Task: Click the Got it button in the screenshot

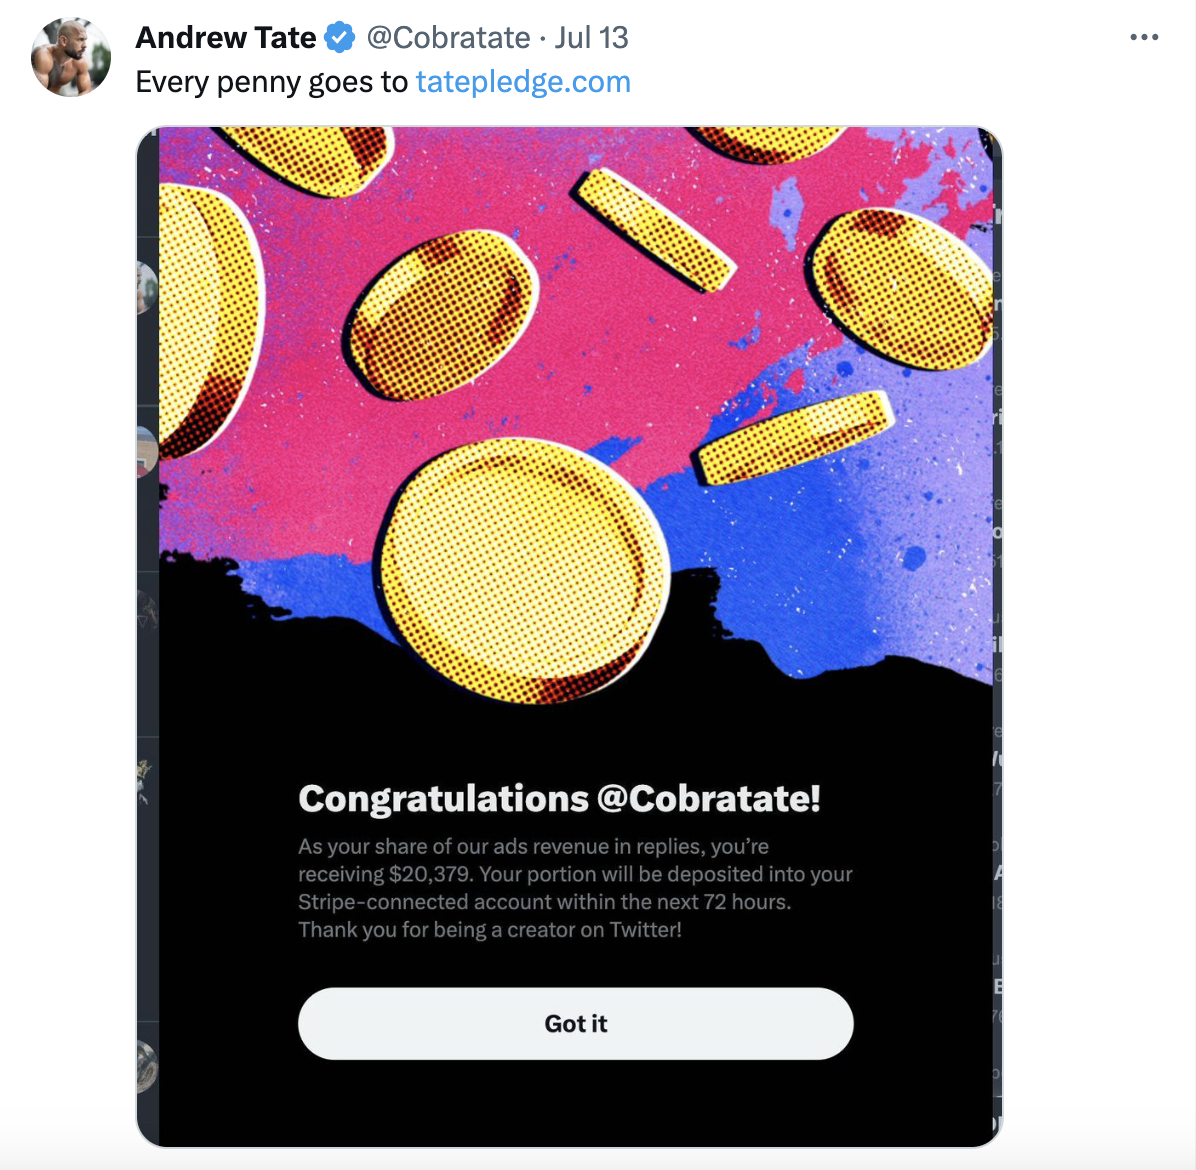Action: tap(575, 1023)
